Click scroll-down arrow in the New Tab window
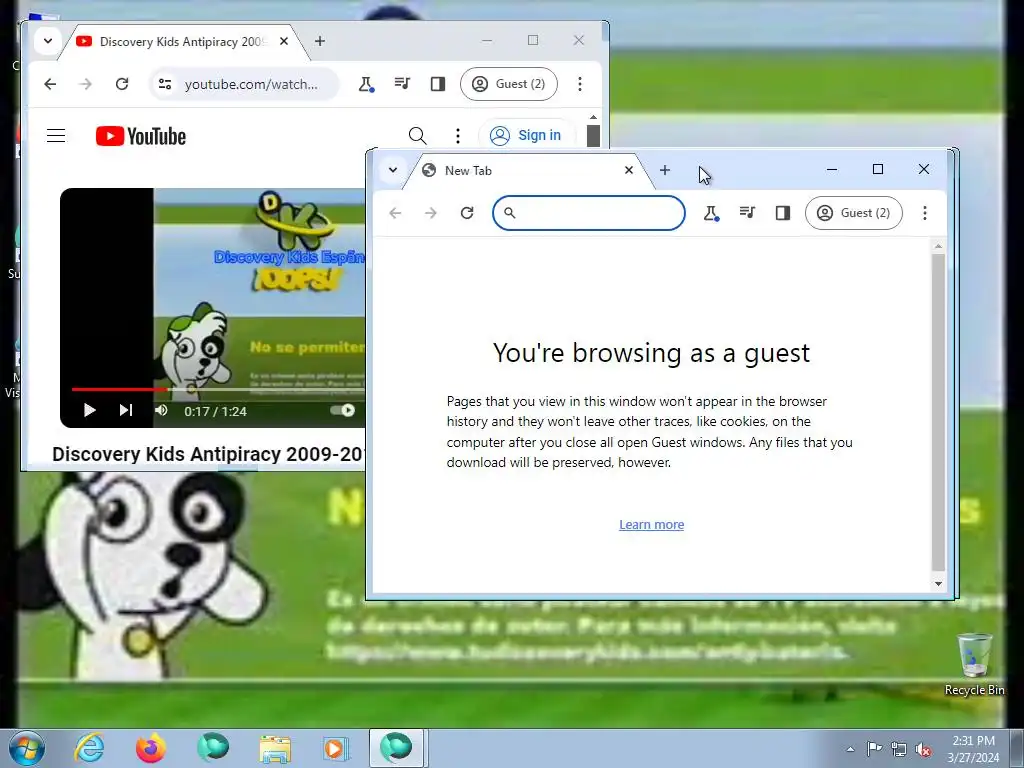This screenshot has width=1024, height=768. click(938, 584)
